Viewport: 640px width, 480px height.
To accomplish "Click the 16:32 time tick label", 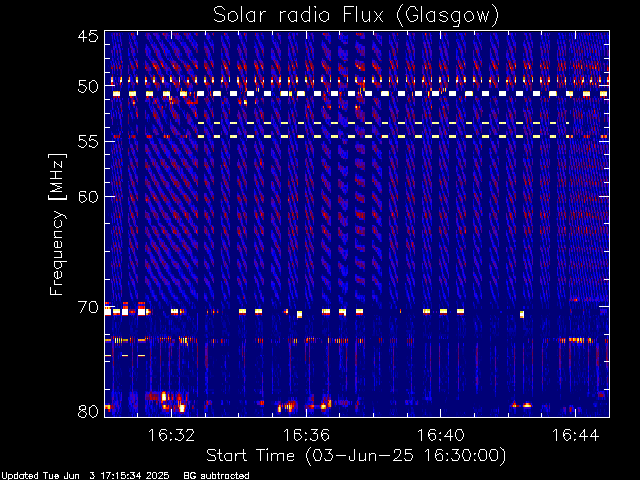I will click(171, 435).
